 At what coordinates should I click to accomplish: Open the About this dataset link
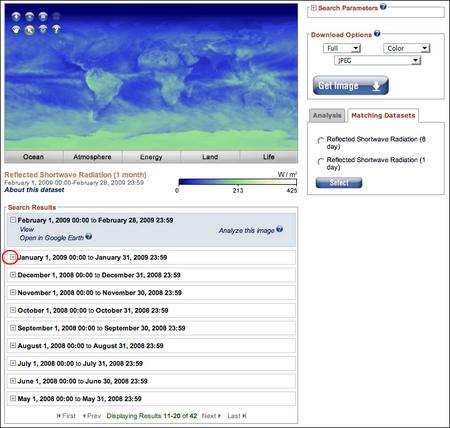coord(34,190)
